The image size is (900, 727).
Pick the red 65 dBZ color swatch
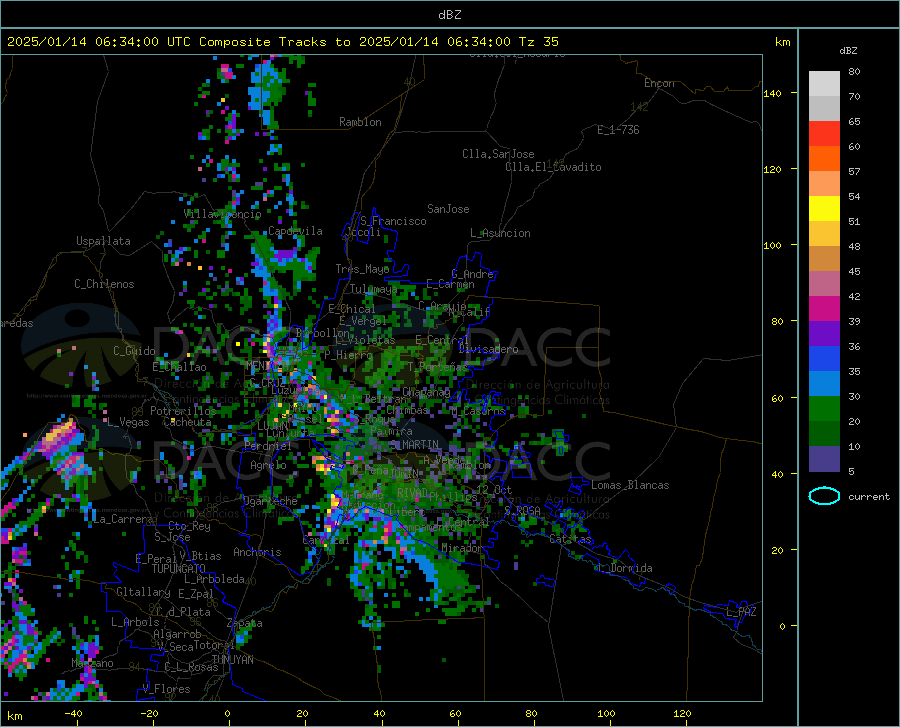[824, 133]
